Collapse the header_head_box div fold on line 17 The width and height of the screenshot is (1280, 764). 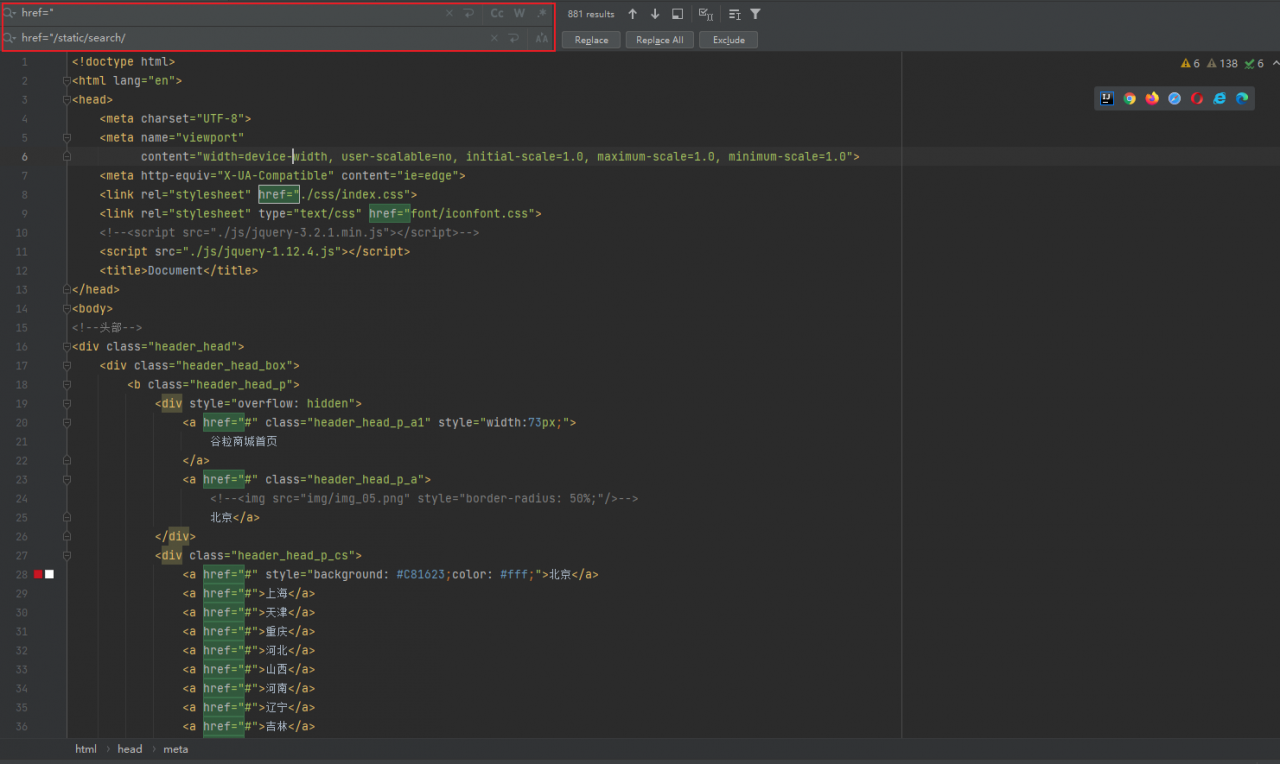point(67,366)
